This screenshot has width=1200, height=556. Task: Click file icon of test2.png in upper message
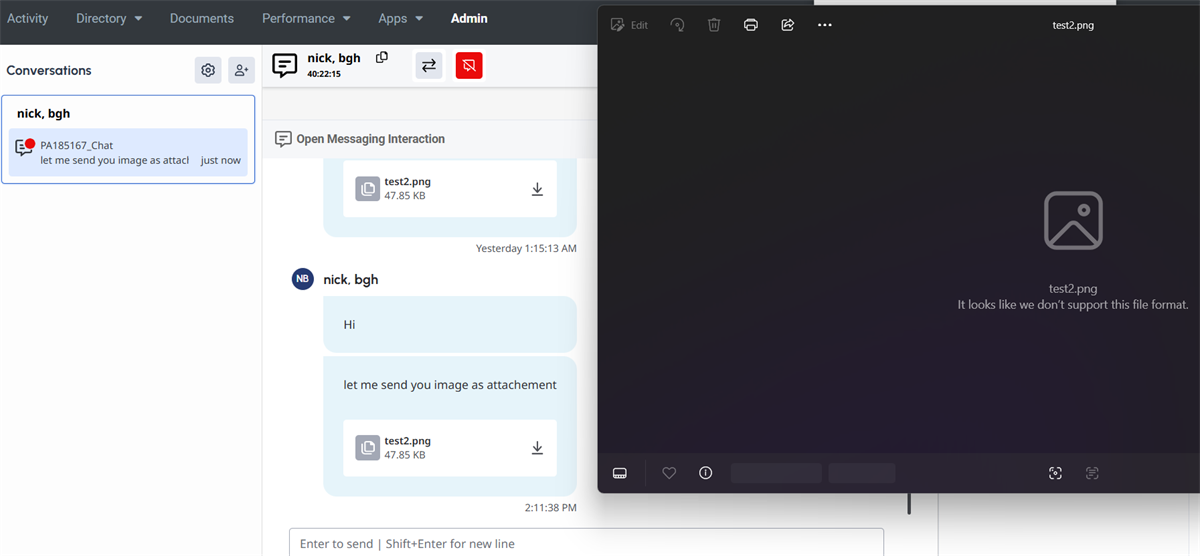tap(367, 189)
